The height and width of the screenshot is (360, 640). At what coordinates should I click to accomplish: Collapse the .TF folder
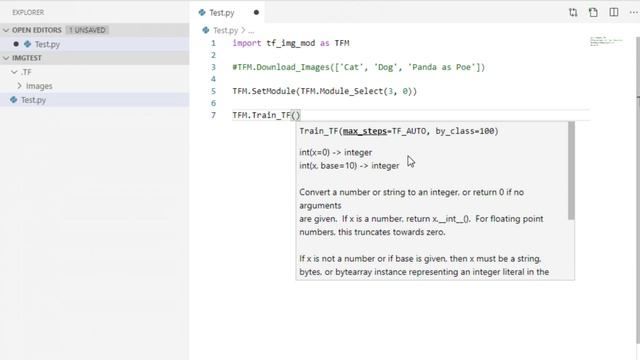tap(14, 72)
